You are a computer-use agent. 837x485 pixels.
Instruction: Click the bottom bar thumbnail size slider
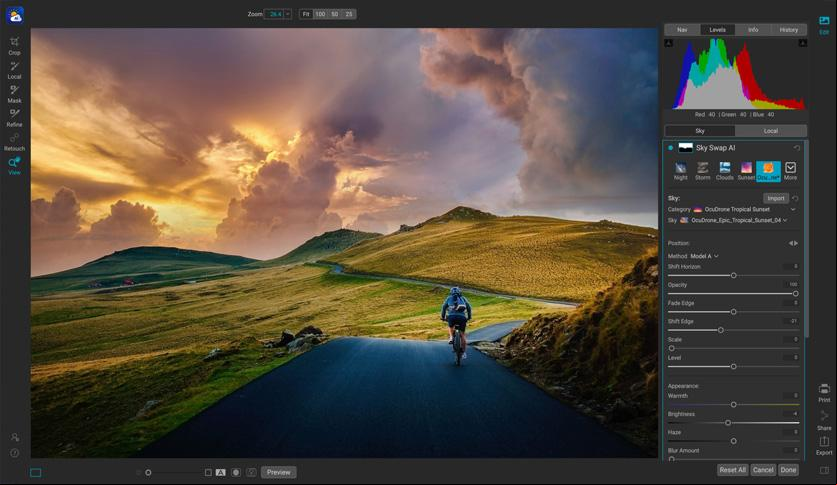pyautogui.click(x=148, y=472)
